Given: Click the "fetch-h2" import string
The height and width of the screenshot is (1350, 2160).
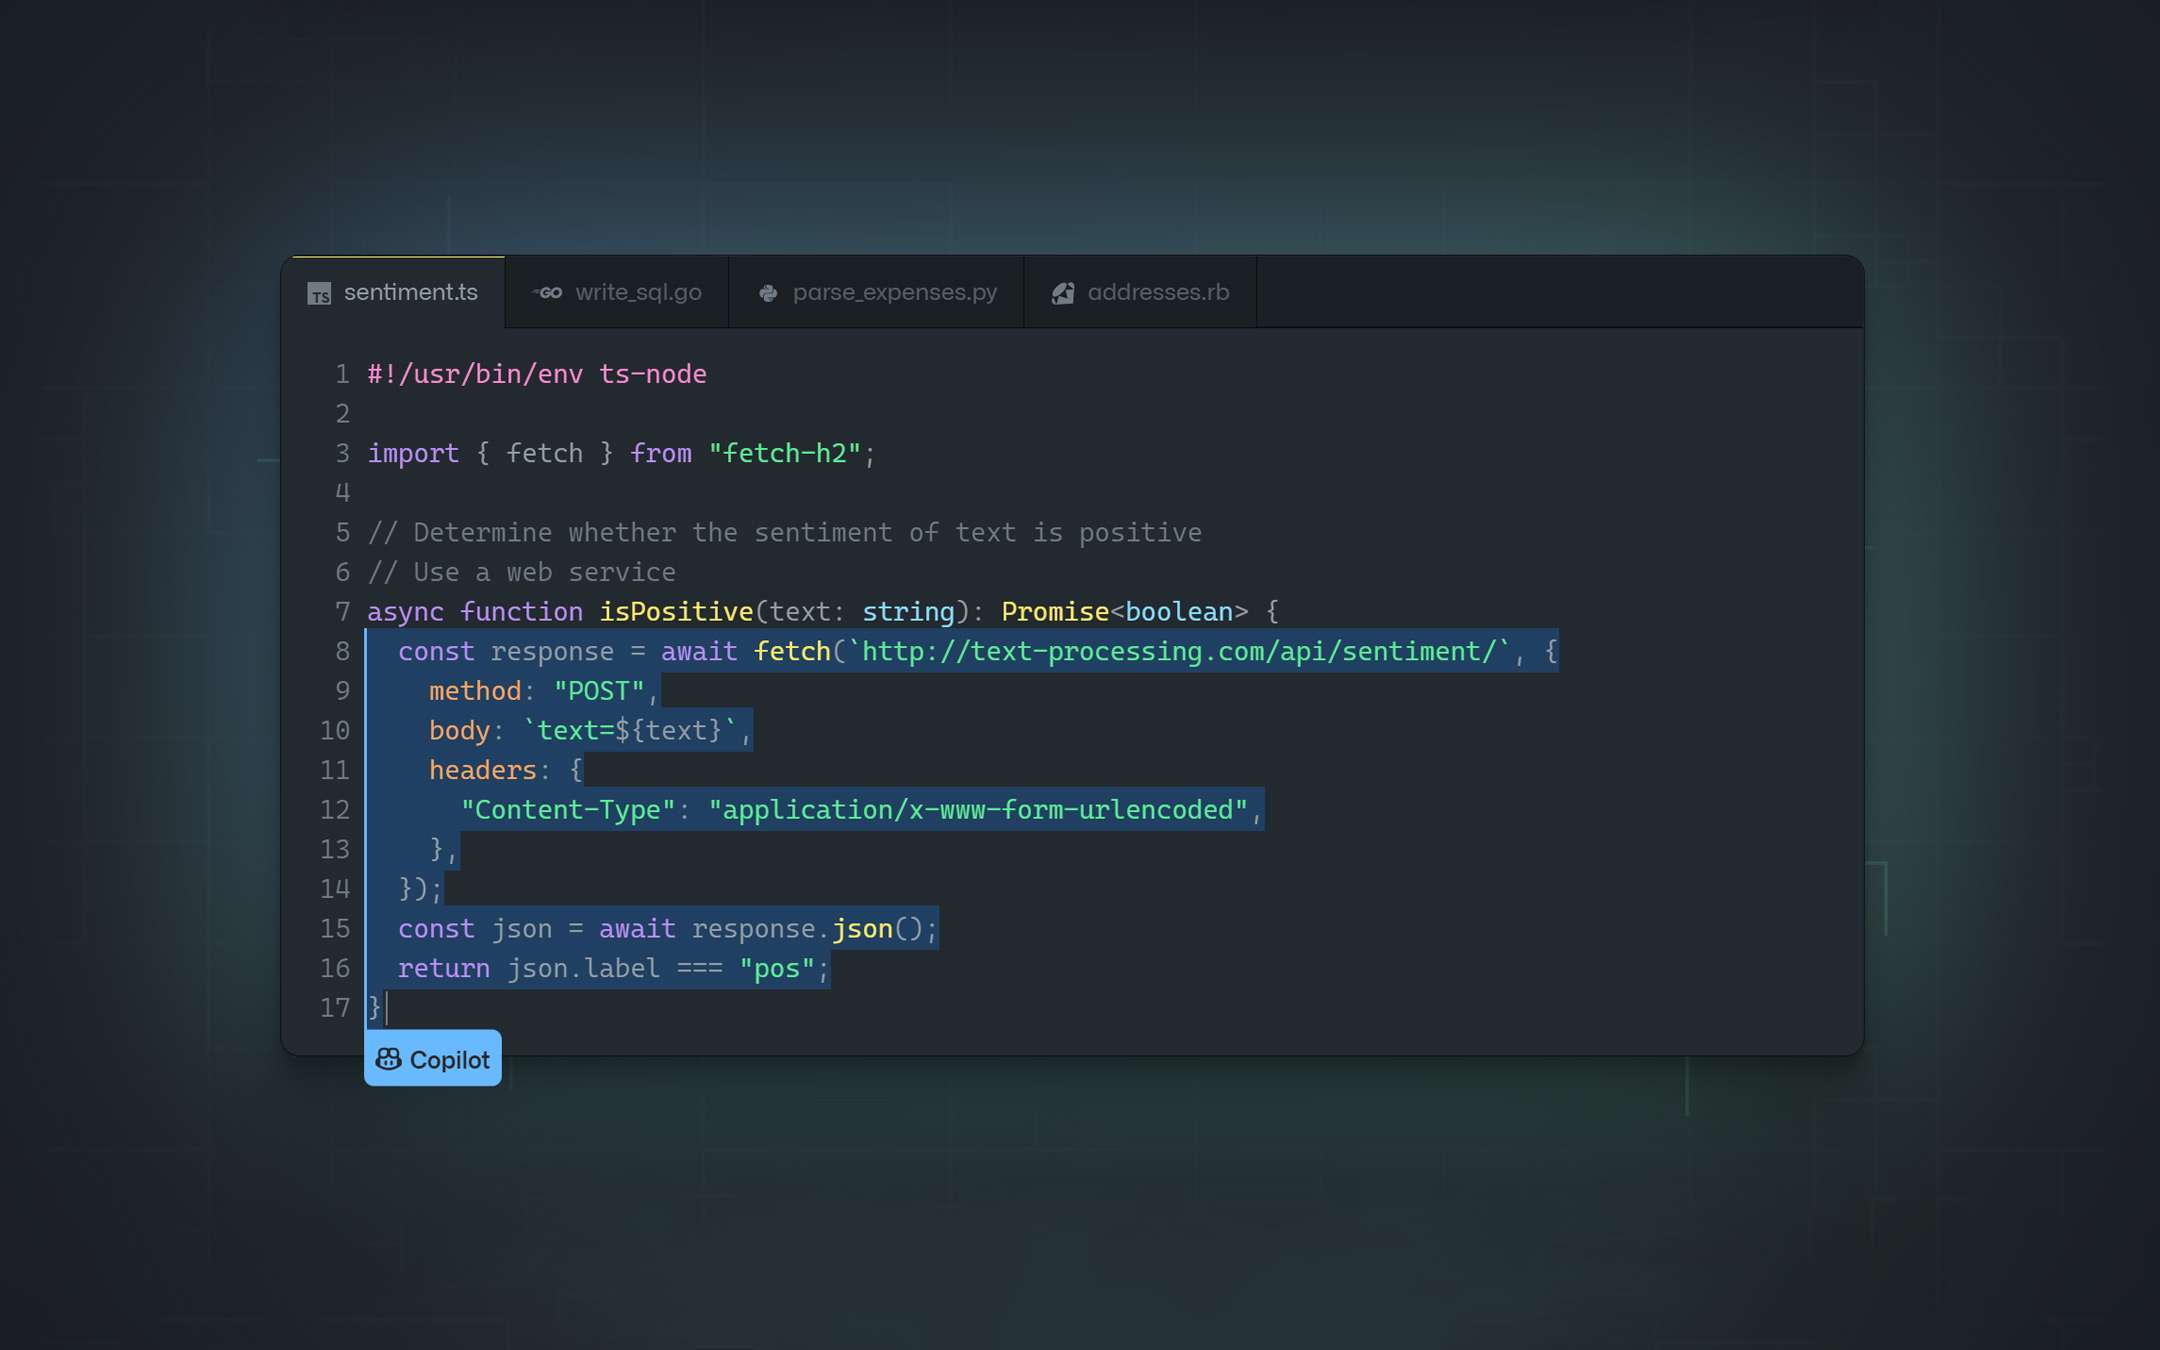Looking at the screenshot, I should point(784,454).
